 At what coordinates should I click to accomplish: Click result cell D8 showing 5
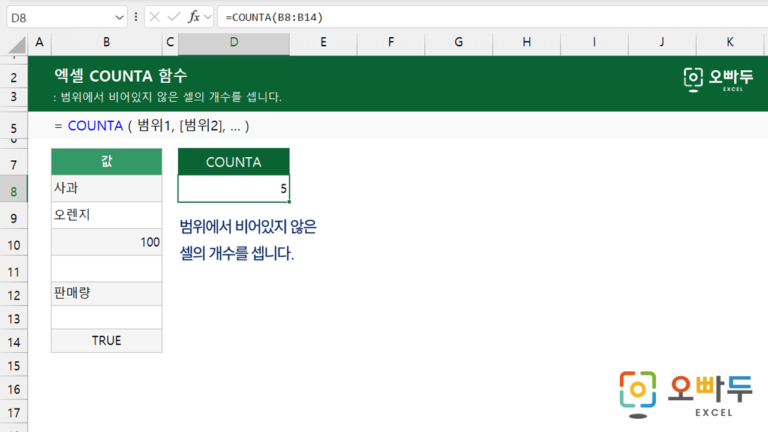click(234, 189)
